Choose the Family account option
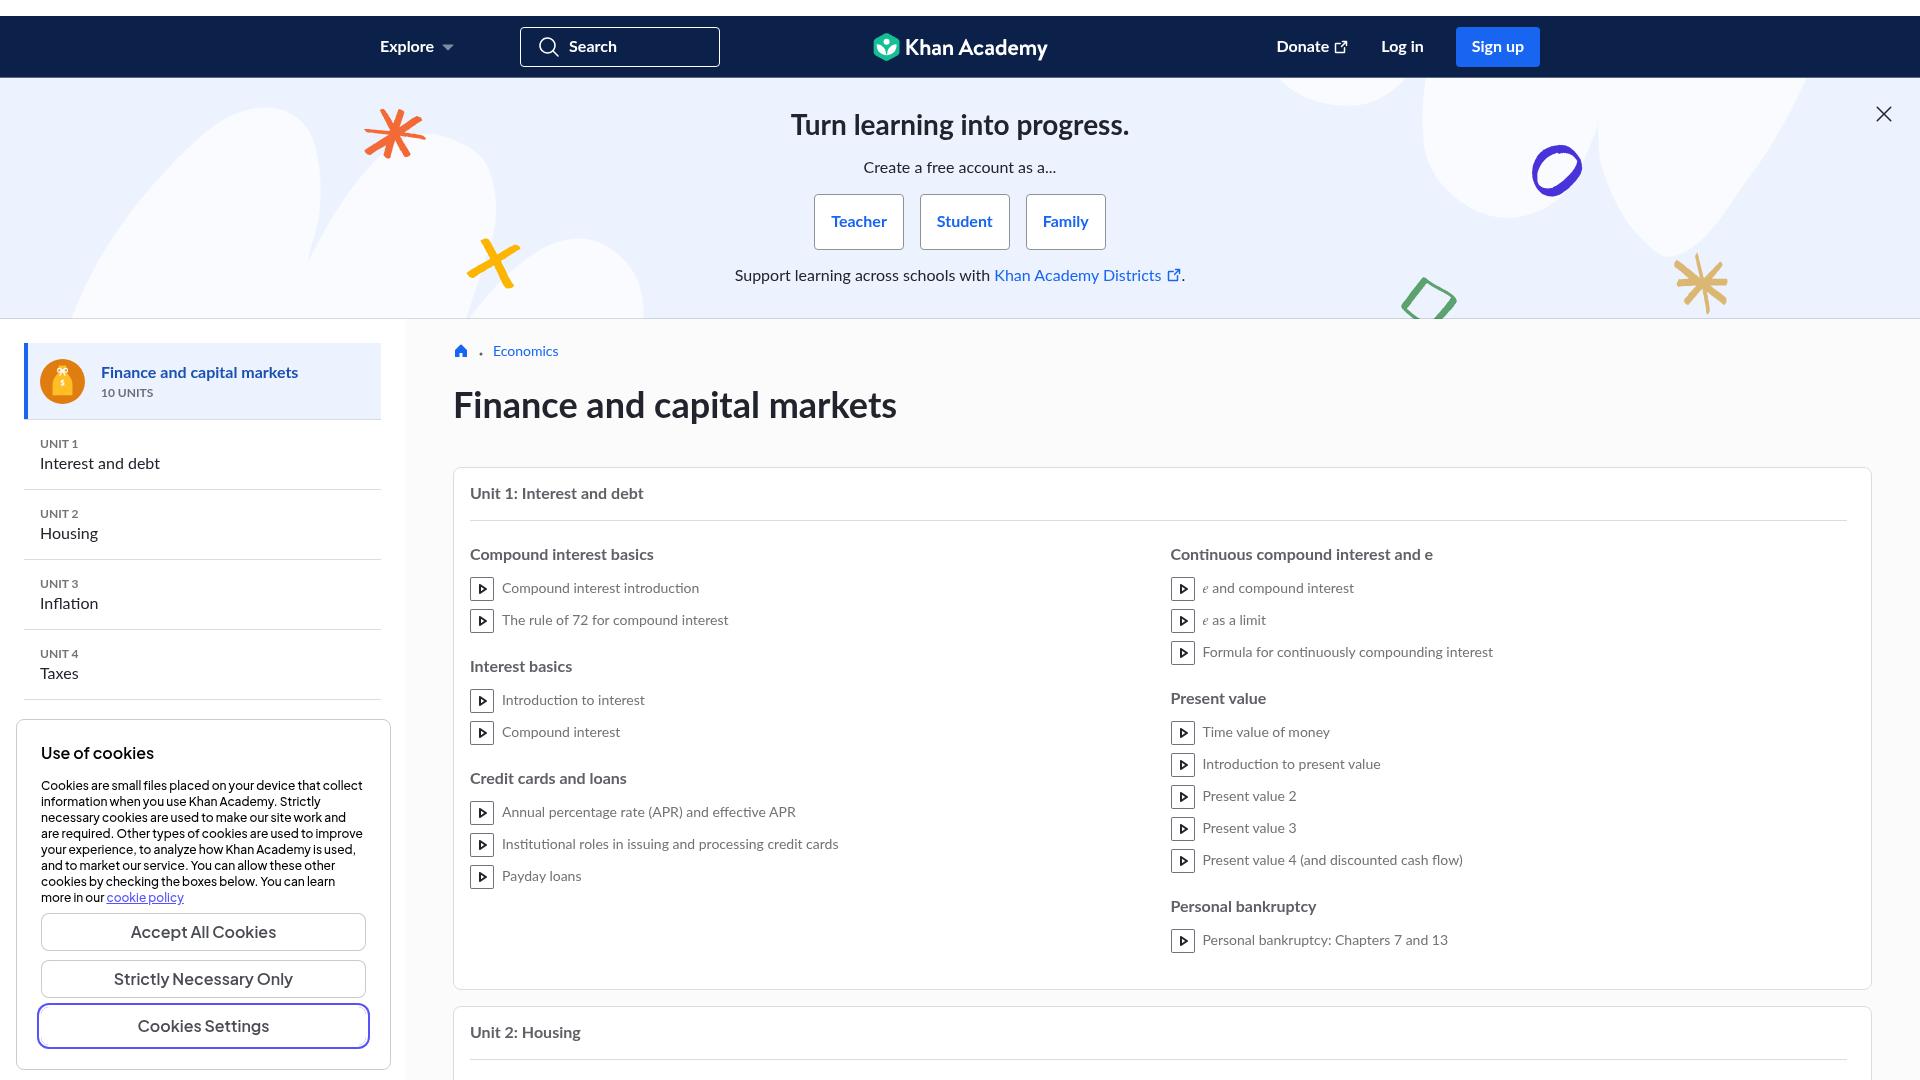The height and width of the screenshot is (1080, 1920). tap(1065, 222)
